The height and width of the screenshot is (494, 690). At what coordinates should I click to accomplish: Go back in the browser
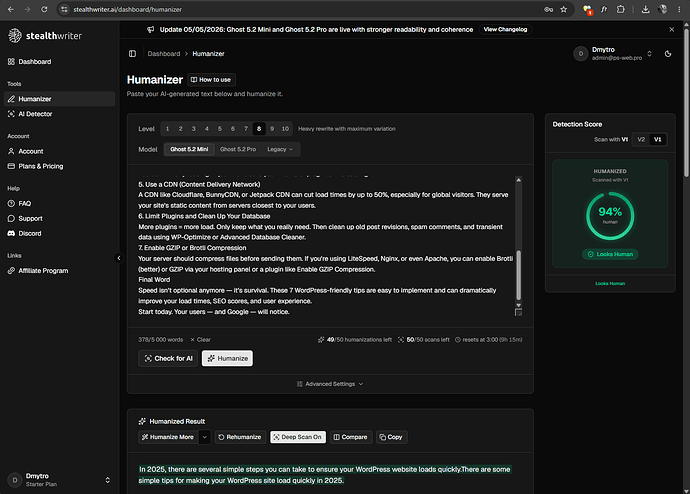[11, 9]
